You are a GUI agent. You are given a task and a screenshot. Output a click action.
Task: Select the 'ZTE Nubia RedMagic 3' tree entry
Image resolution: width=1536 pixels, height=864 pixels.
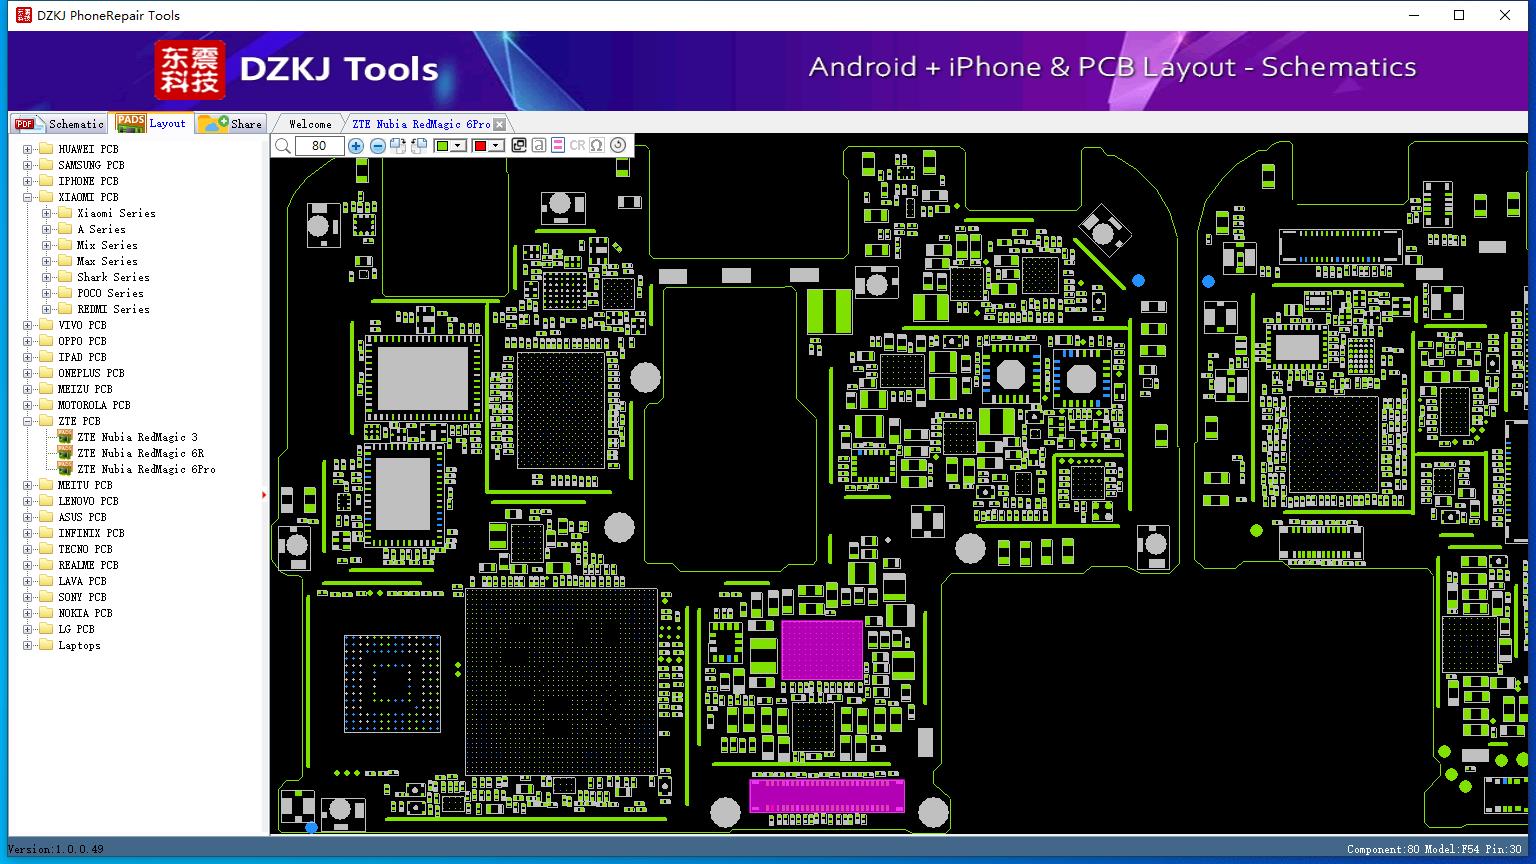click(x=138, y=437)
